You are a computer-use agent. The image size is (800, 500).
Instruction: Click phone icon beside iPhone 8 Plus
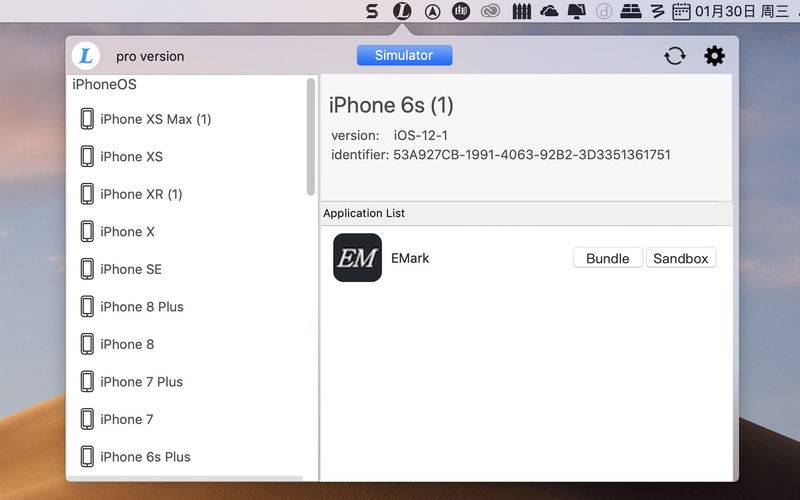click(87, 307)
